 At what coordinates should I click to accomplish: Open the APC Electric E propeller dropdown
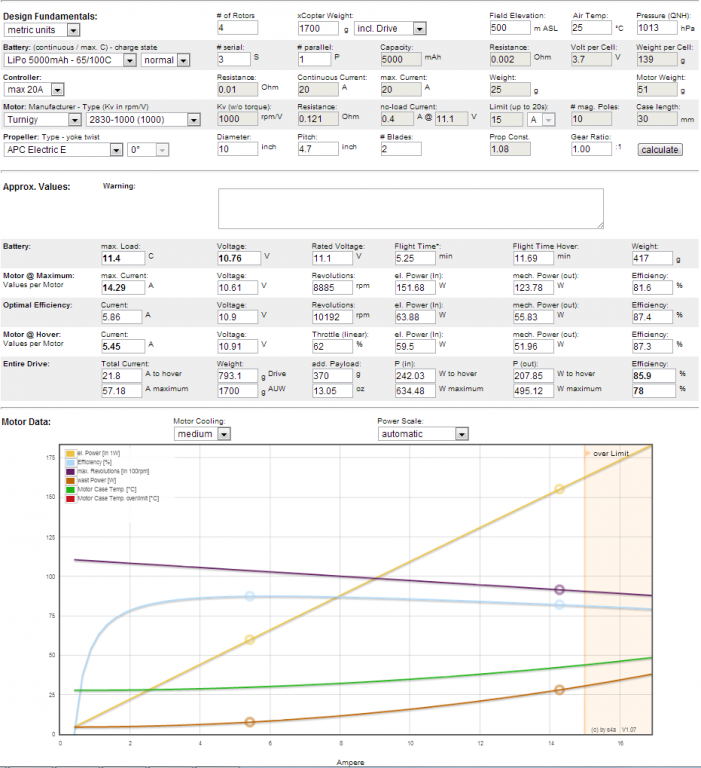pos(63,150)
